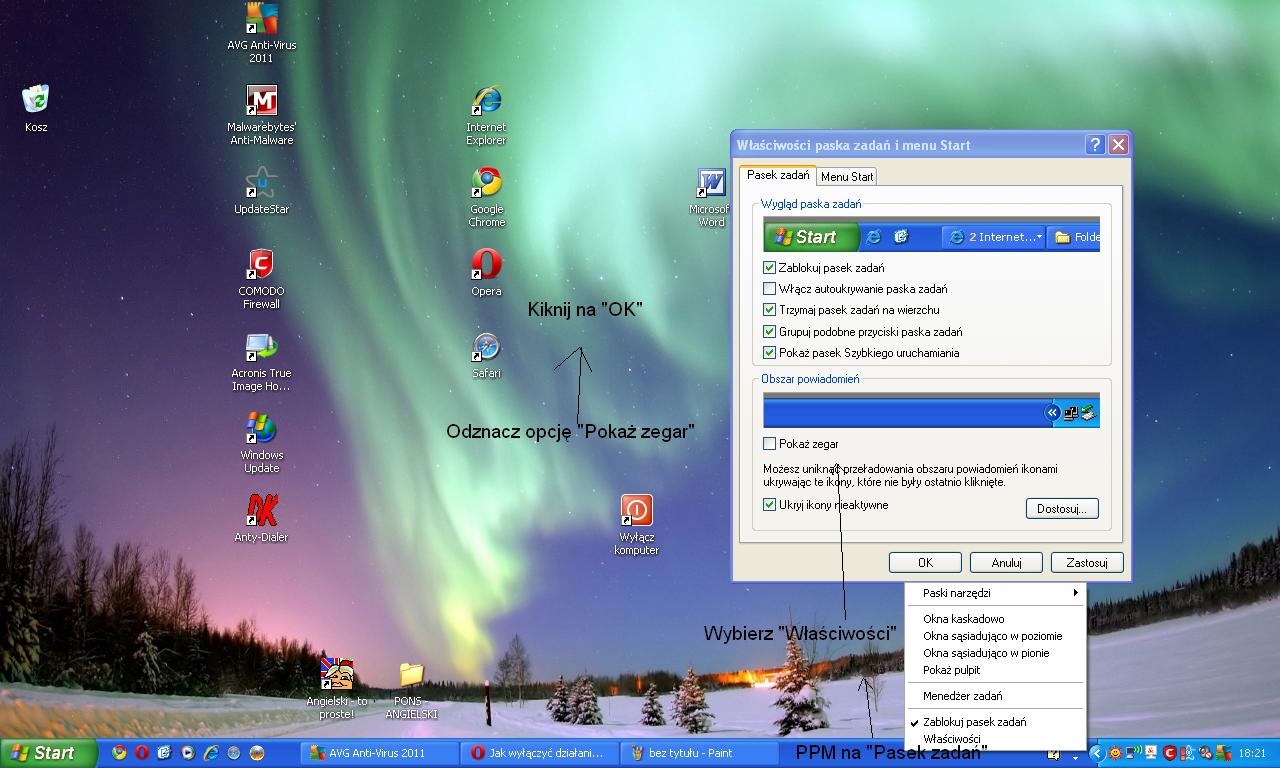Toggle Trzymaj pasek zadań na wierzchu

(769, 310)
